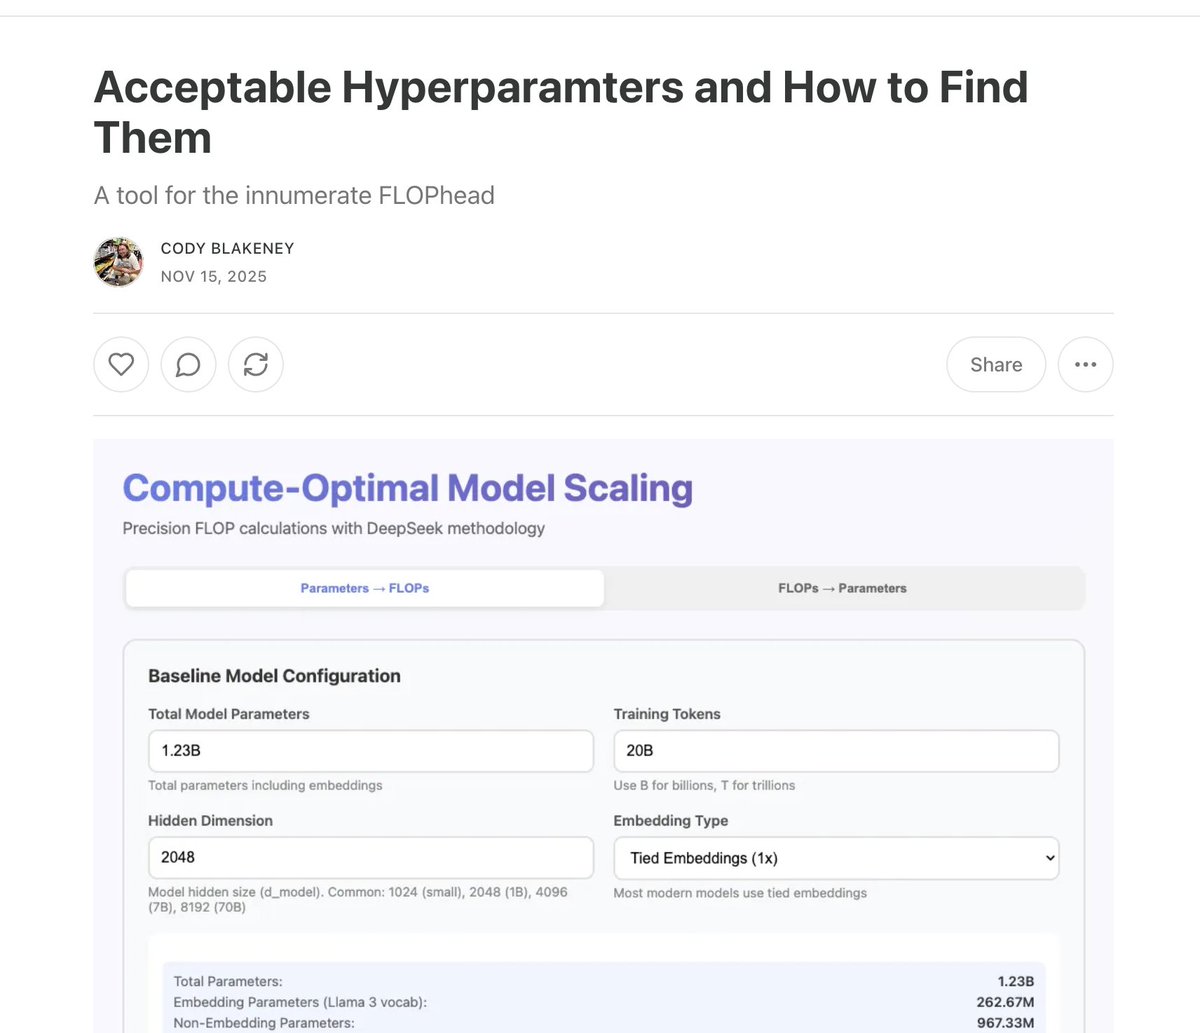Restack the post via the restack icon
The image size is (1200, 1033).
[255, 364]
